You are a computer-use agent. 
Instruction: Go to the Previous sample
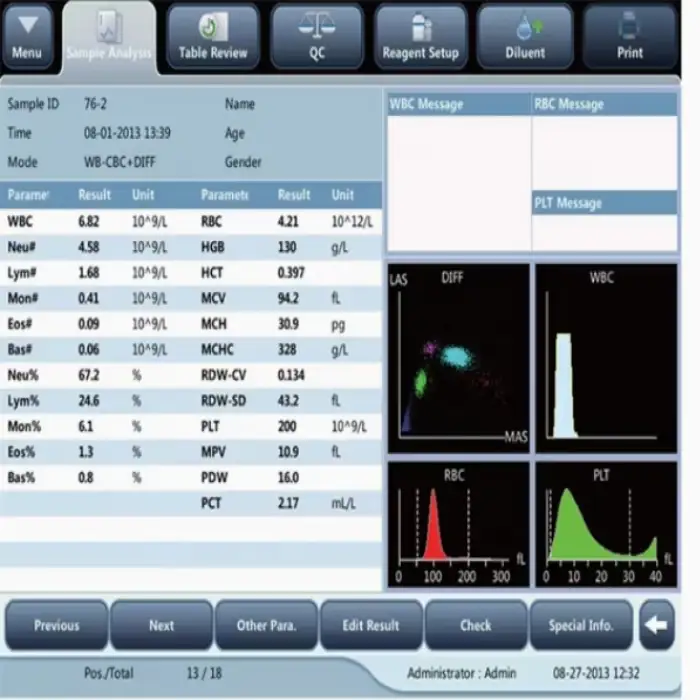coord(57,626)
